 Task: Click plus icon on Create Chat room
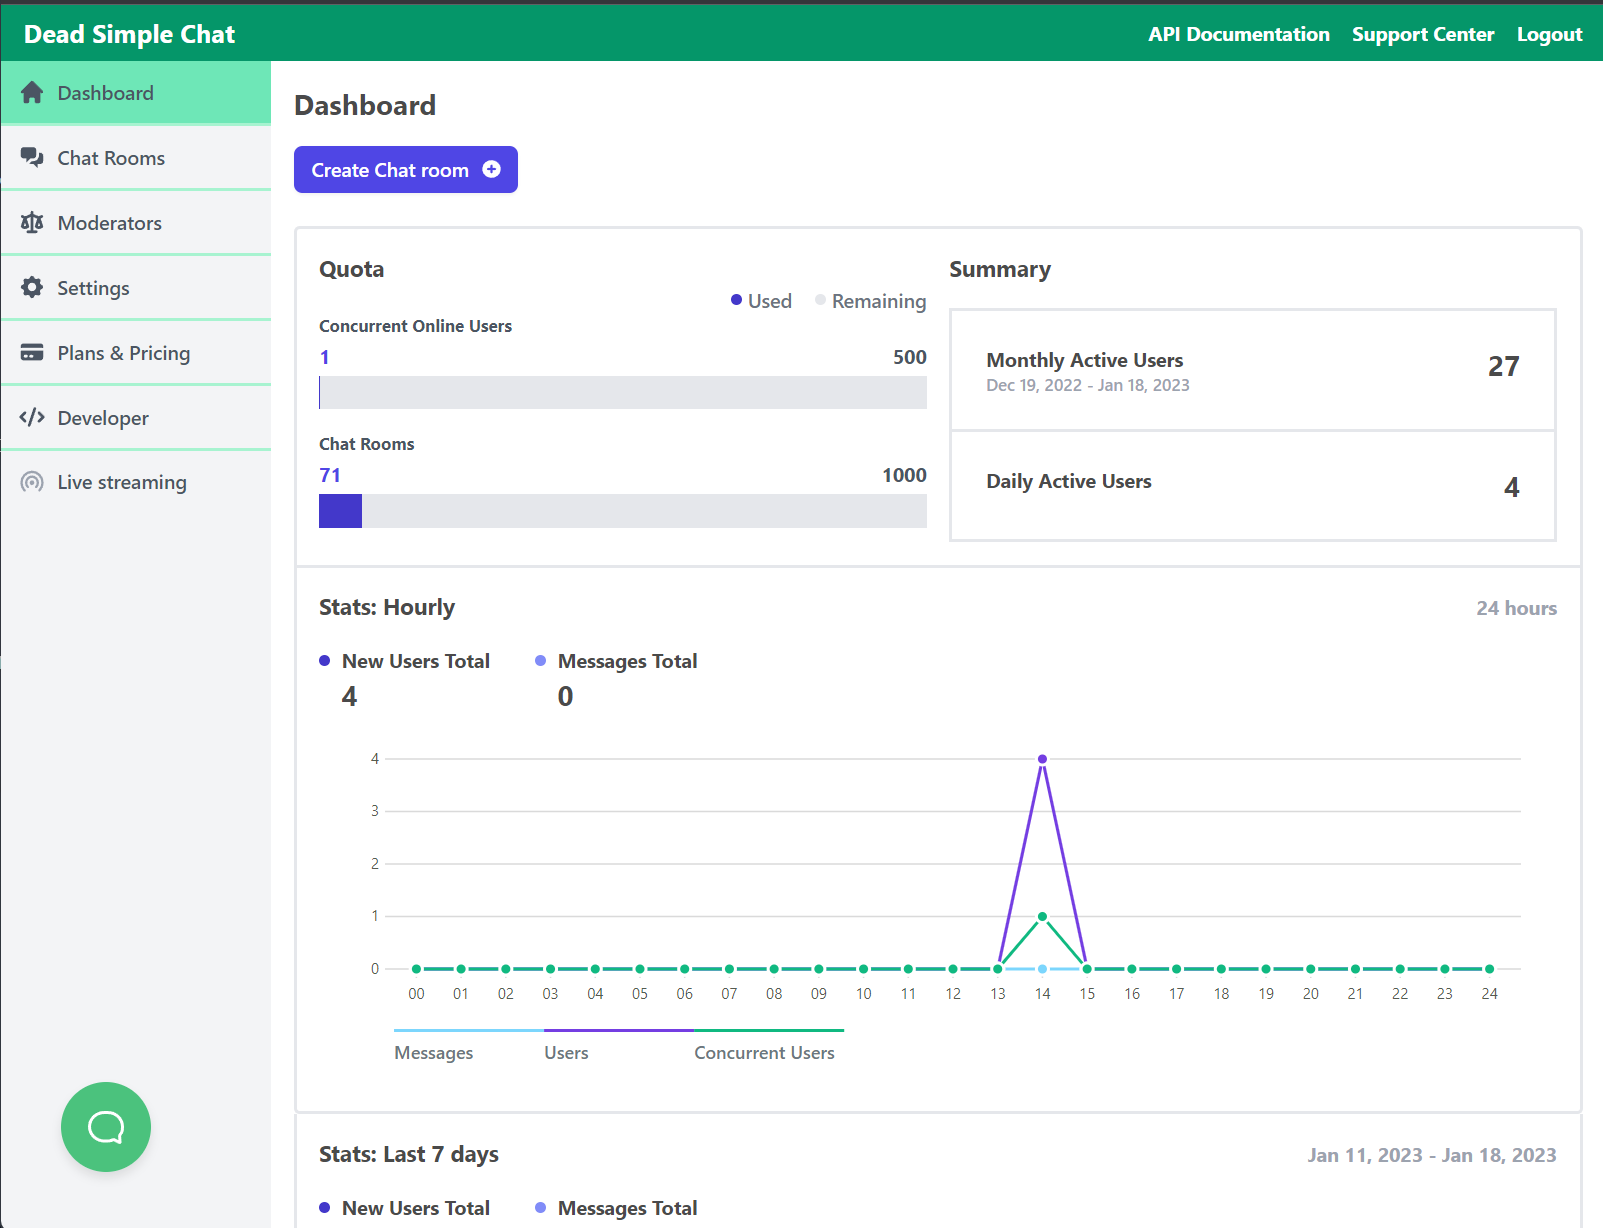point(491,170)
